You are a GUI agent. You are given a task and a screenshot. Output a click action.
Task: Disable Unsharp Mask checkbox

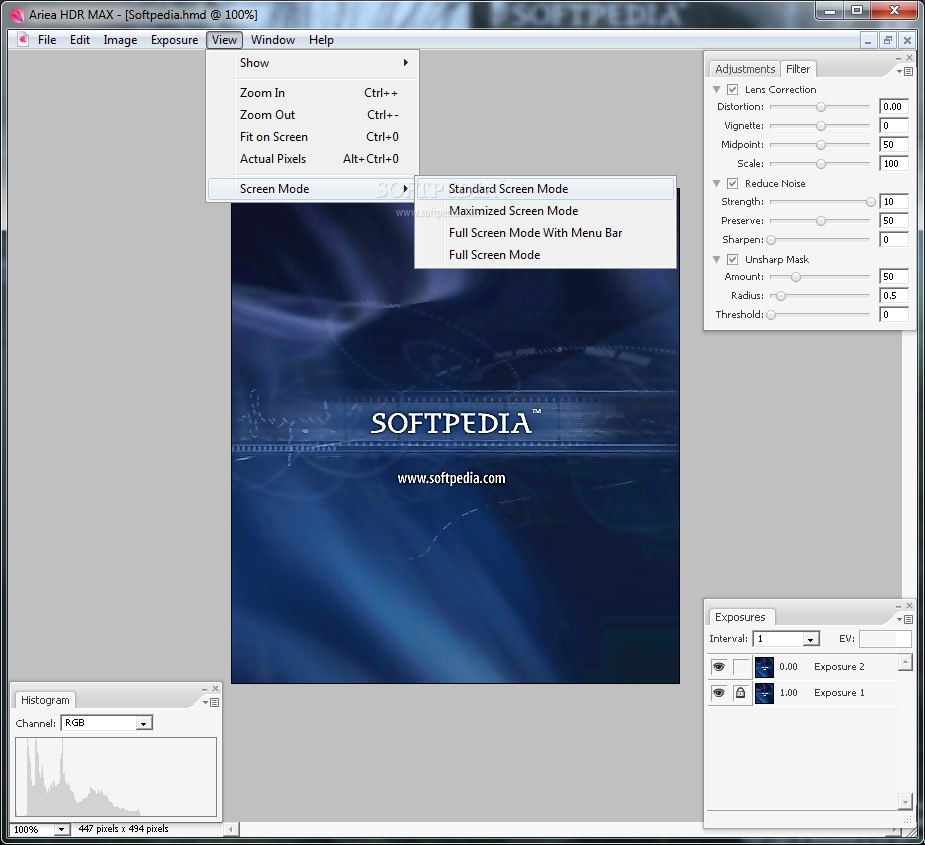pos(732,259)
